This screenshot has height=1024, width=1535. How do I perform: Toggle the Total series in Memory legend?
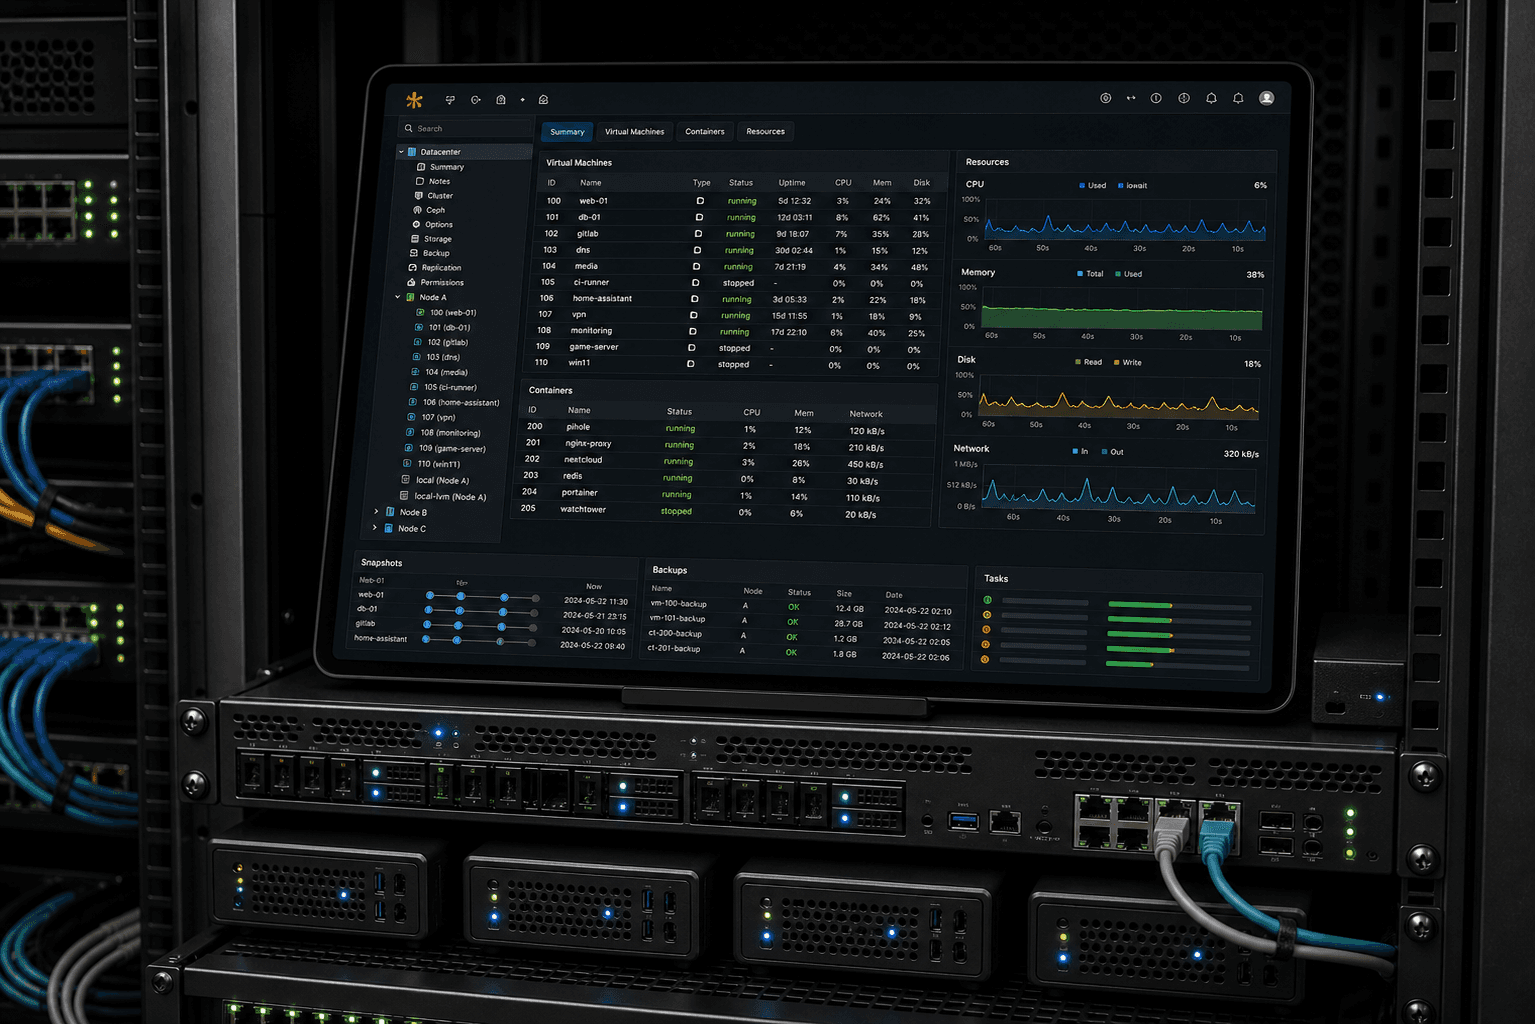tap(1091, 273)
